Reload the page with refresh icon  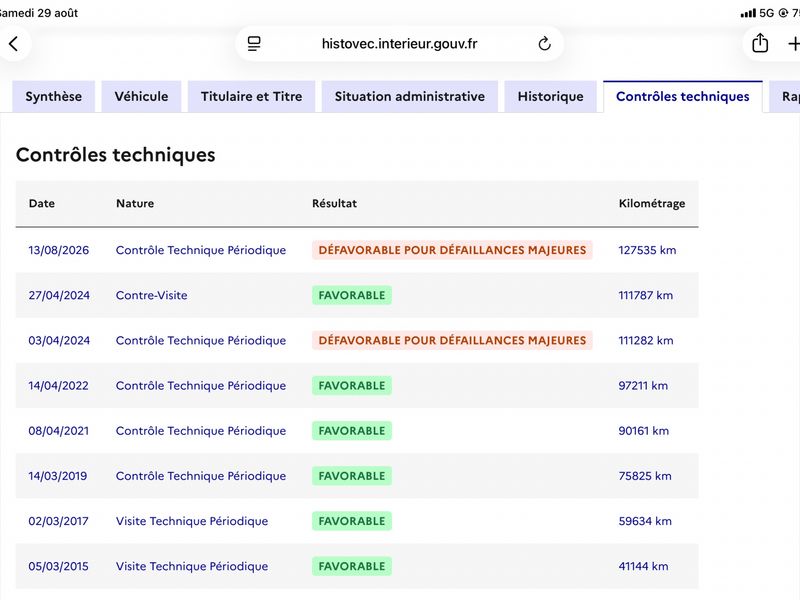544,44
